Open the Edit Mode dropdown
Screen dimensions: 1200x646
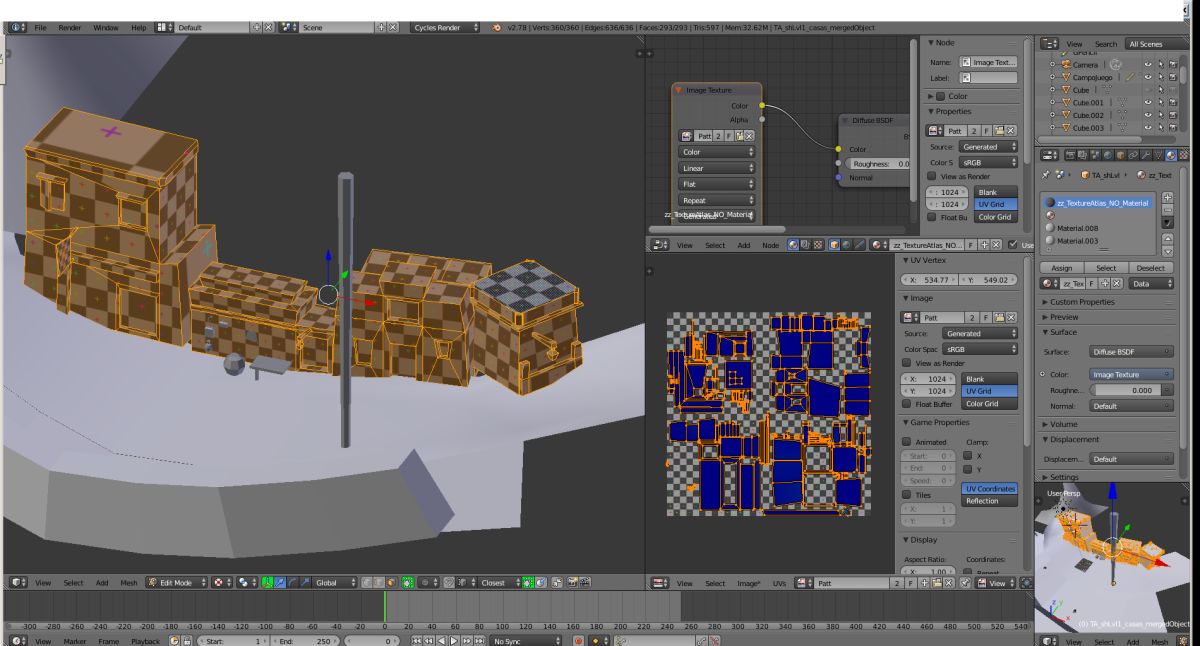click(177, 582)
